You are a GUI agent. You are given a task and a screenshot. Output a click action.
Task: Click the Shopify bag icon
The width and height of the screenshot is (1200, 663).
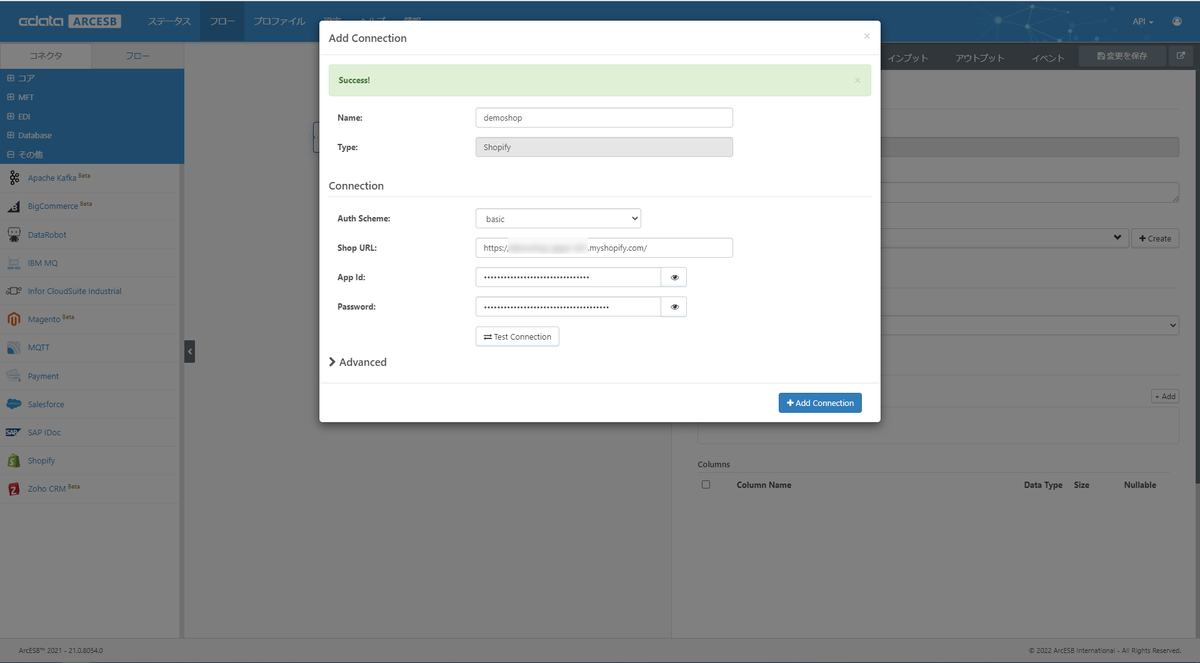pos(14,461)
